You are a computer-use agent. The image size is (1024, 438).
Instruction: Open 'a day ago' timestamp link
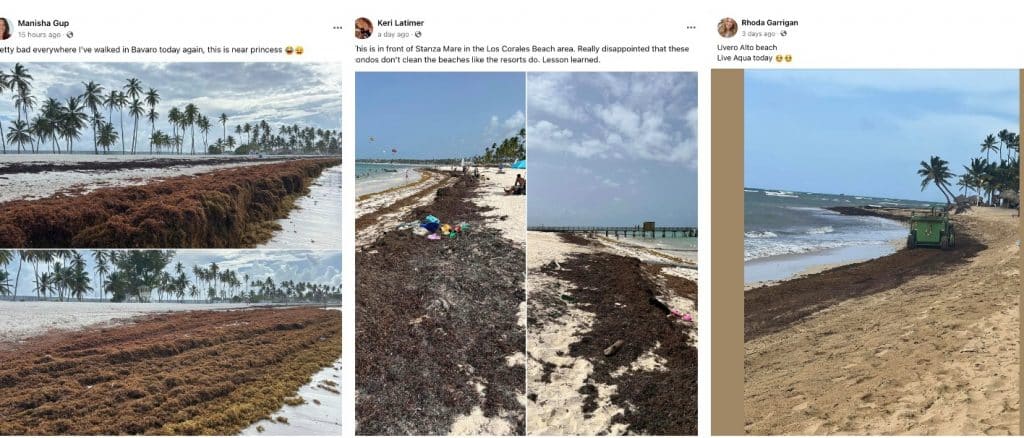pyautogui.click(x=393, y=35)
